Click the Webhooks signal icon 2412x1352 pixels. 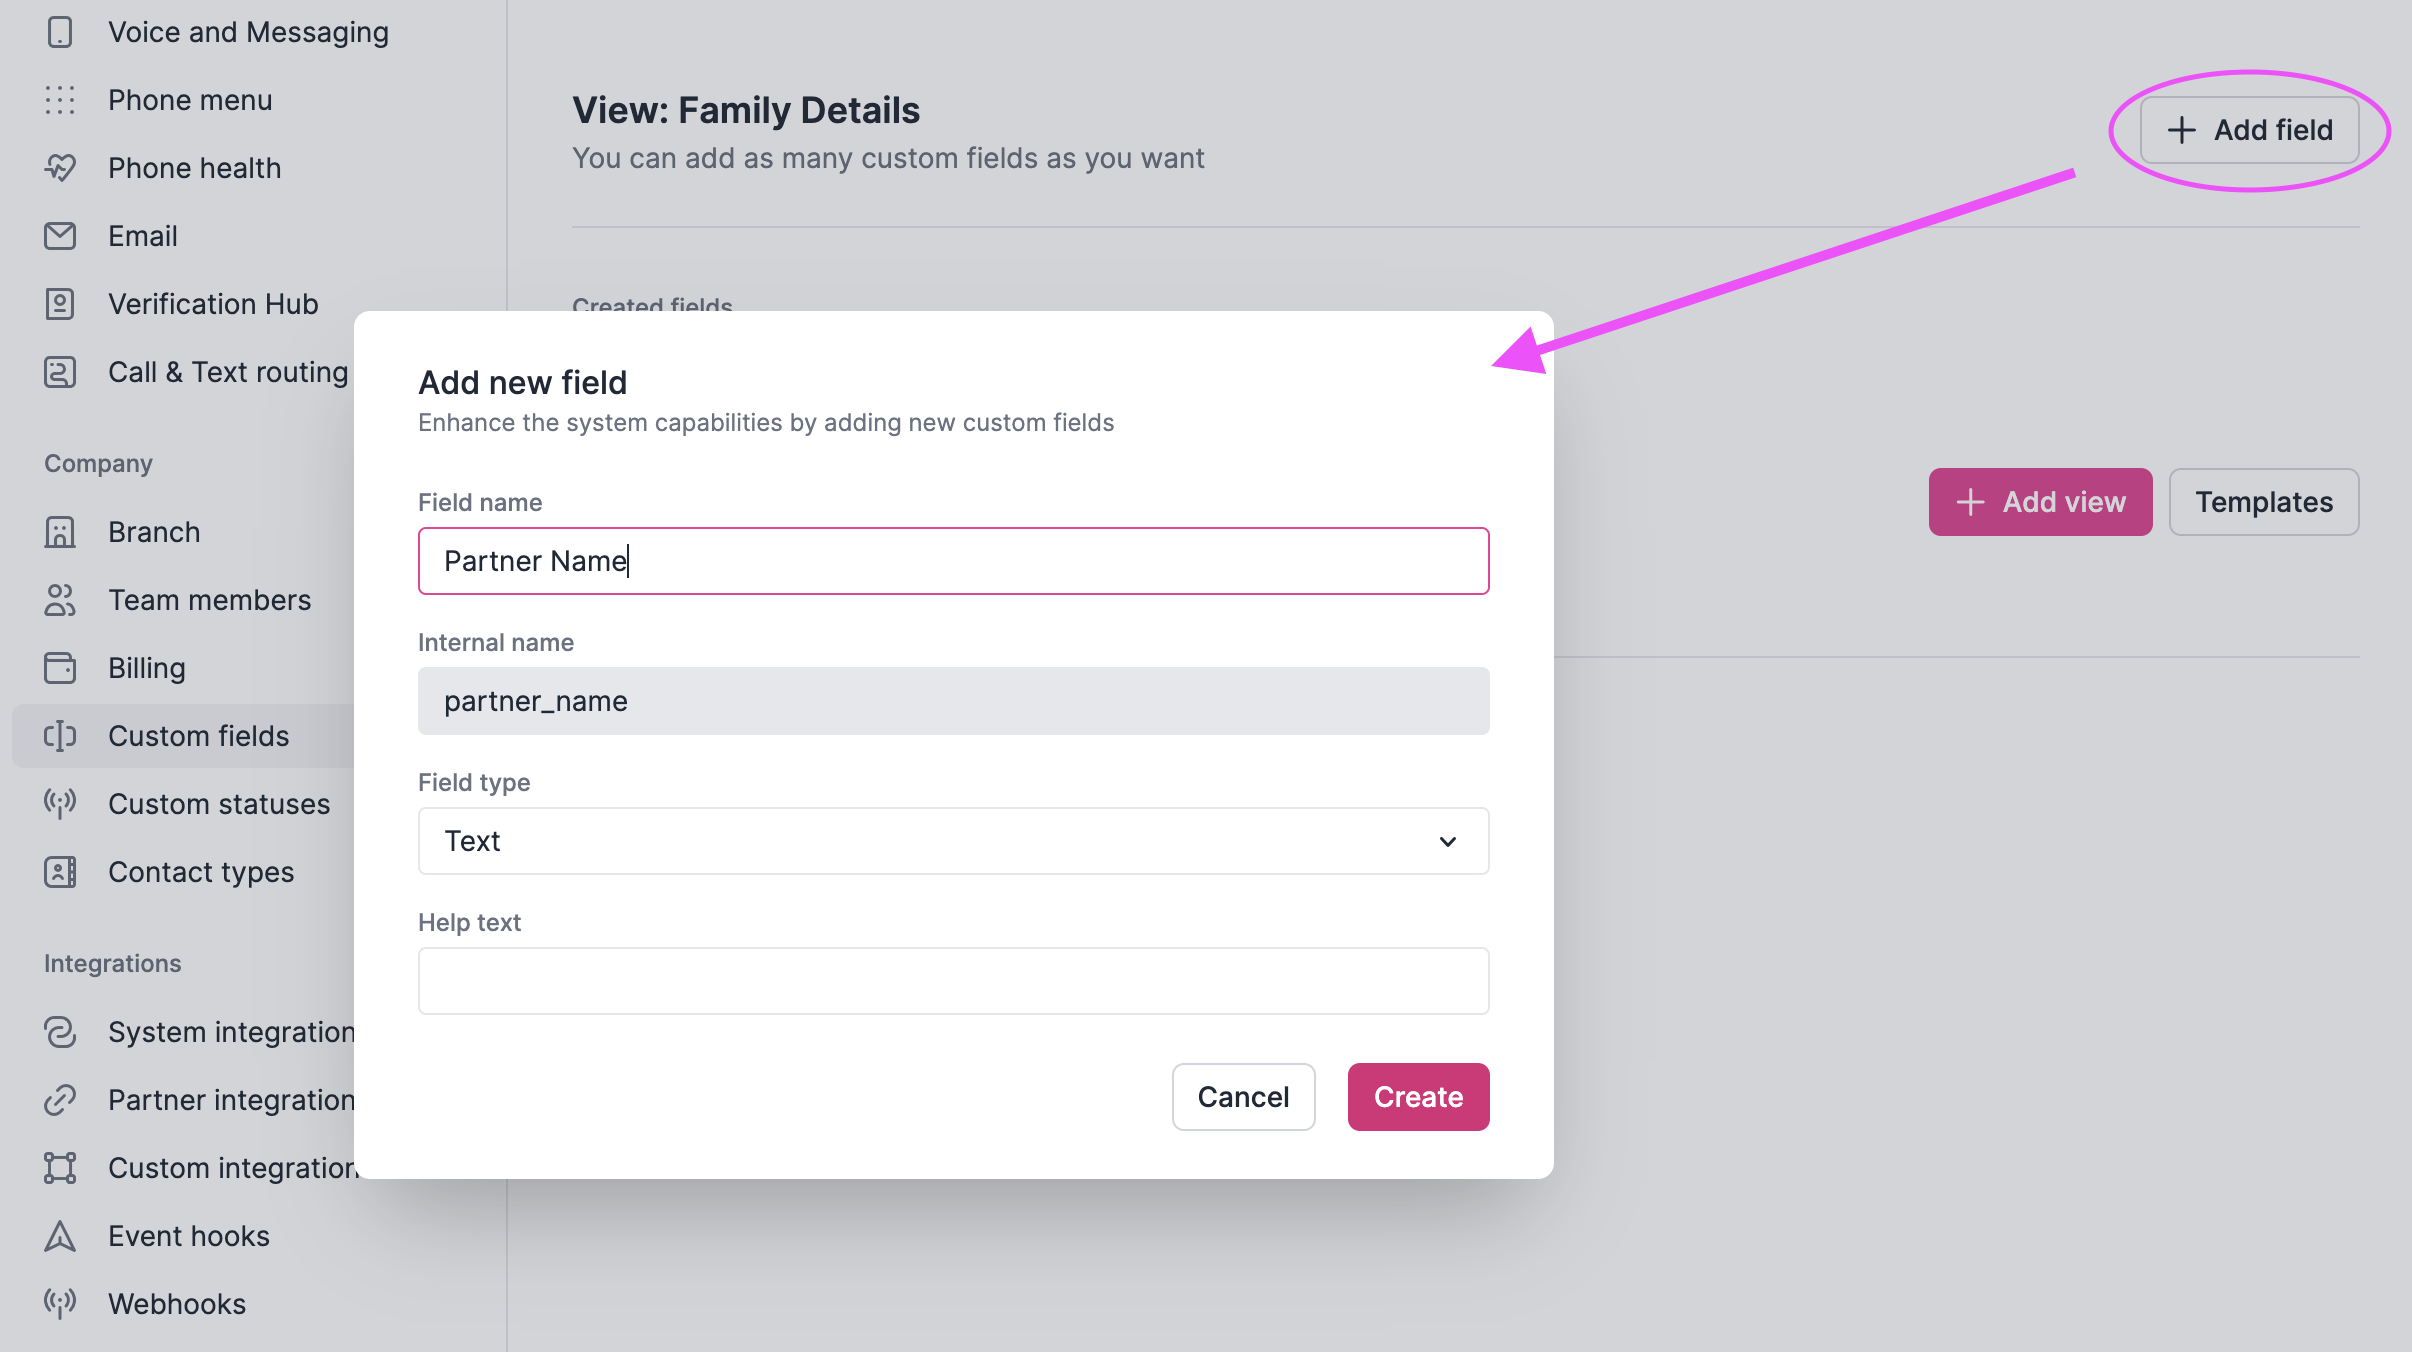click(60, 1304)
